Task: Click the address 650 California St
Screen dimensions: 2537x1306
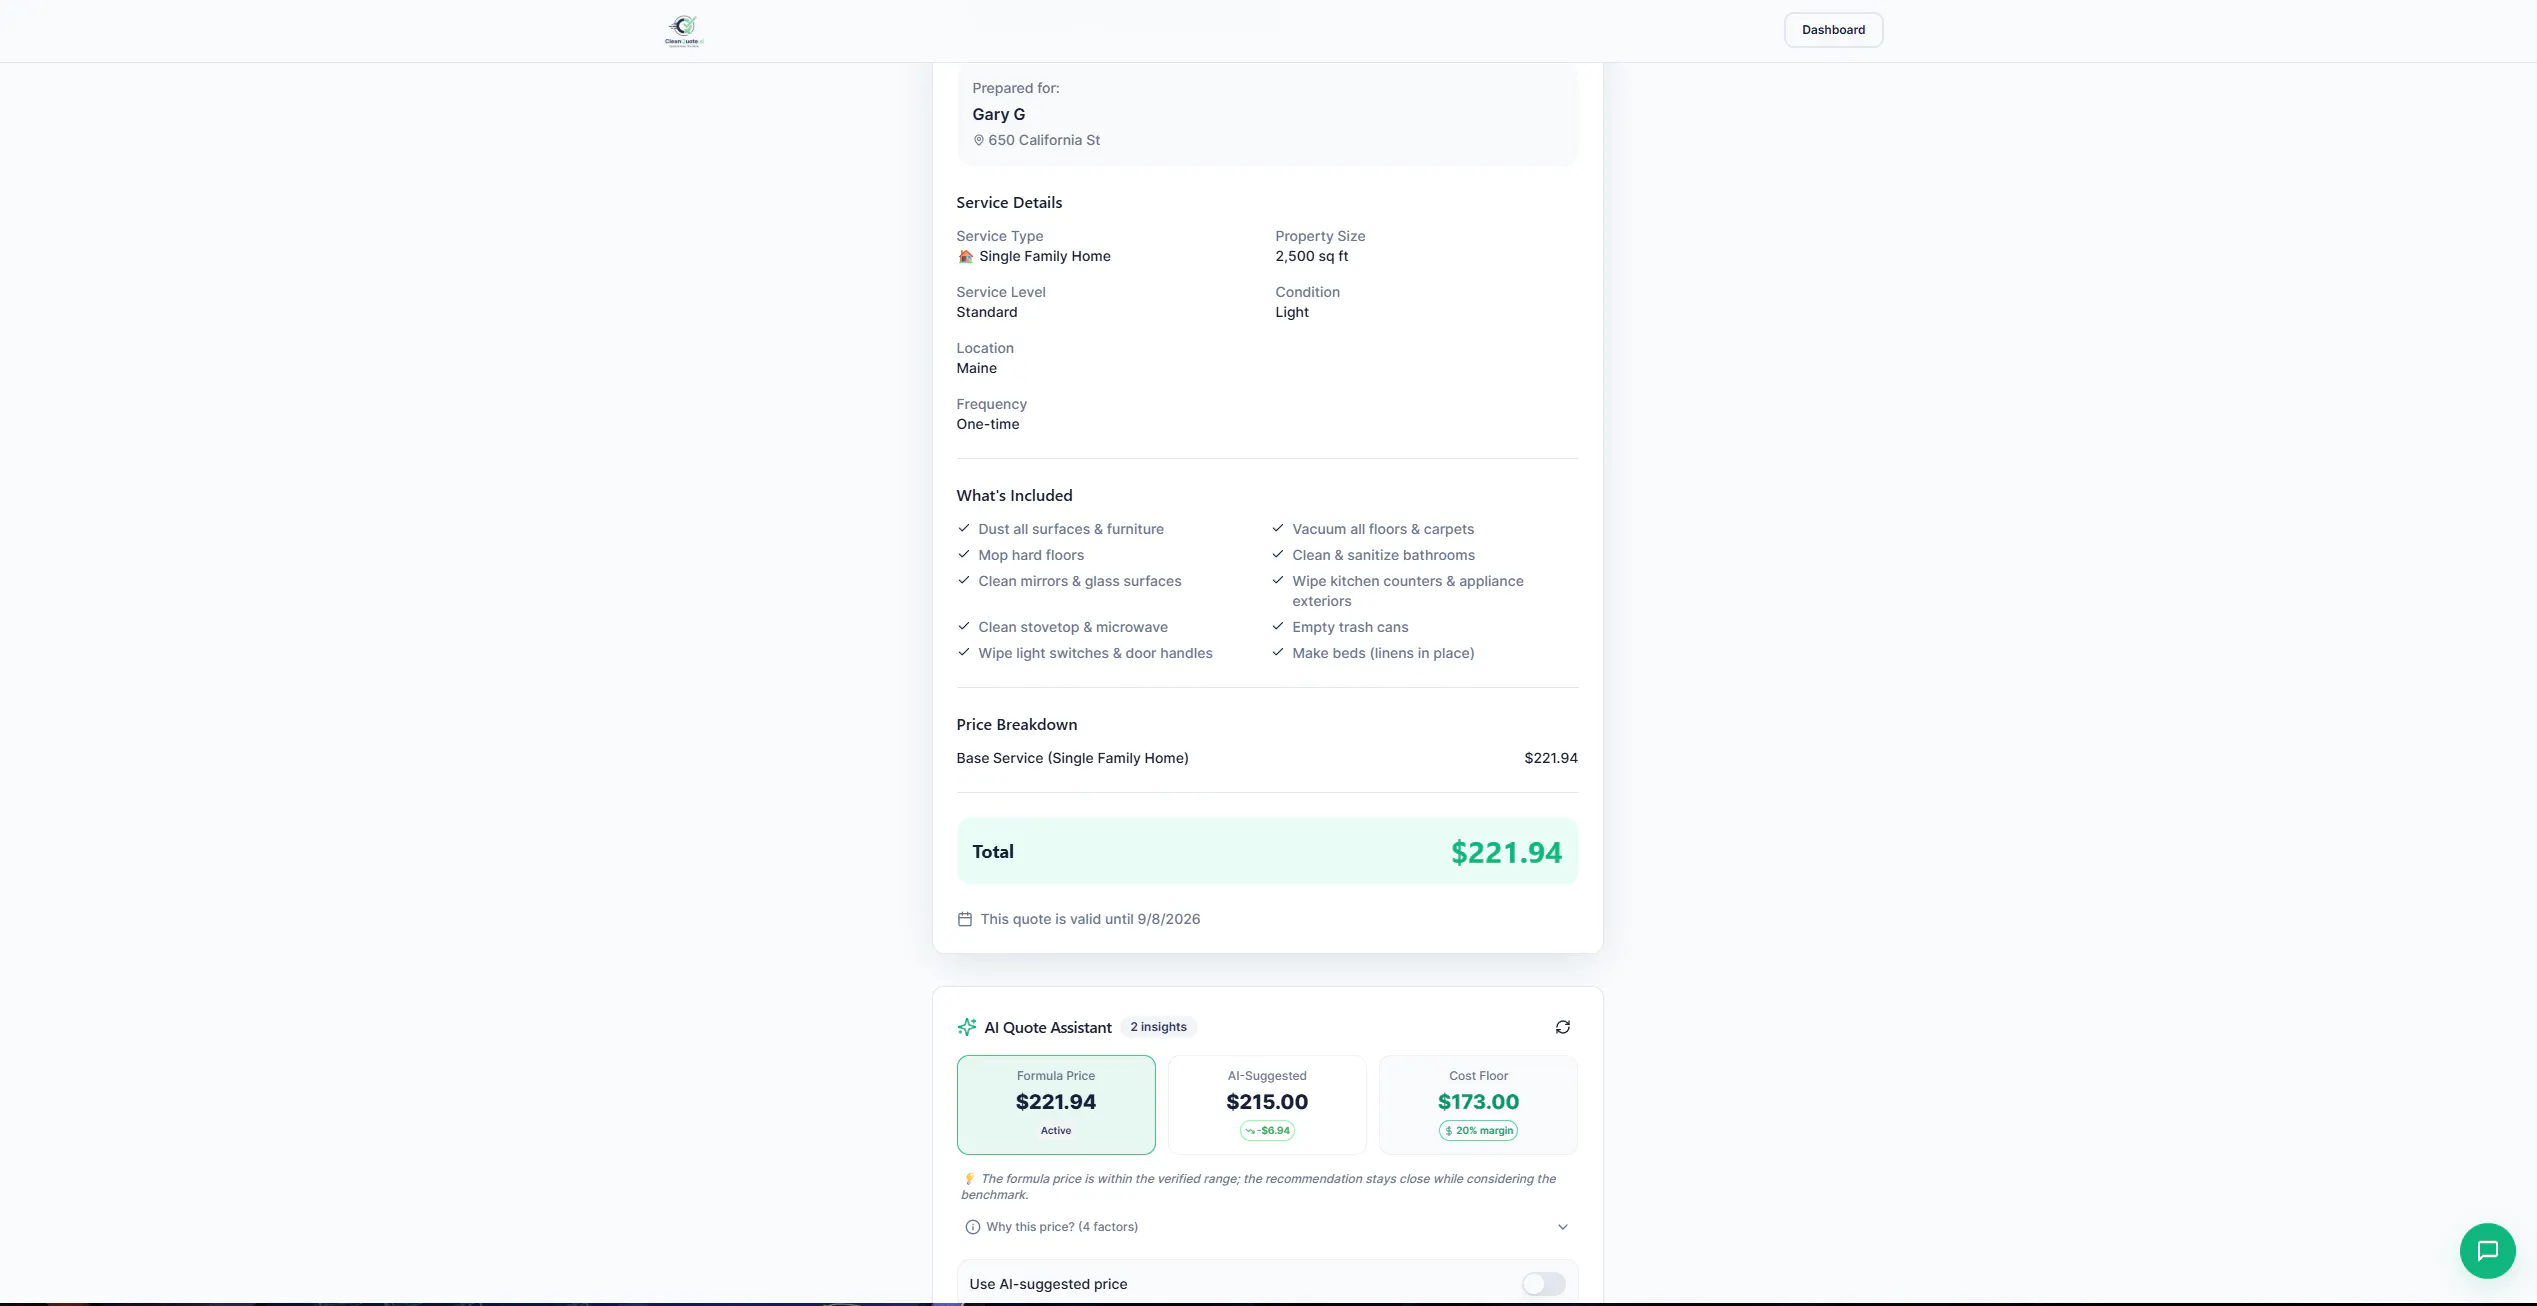Action: pos(1044,140)
